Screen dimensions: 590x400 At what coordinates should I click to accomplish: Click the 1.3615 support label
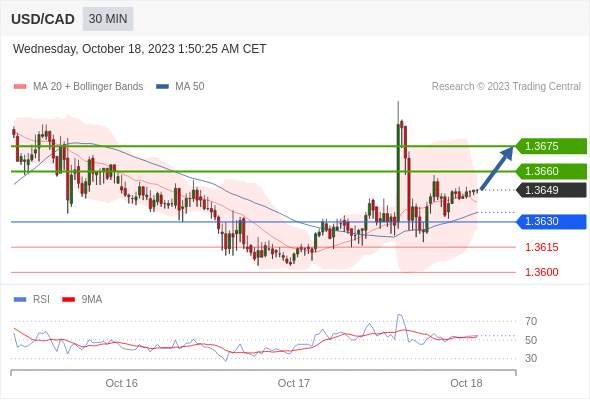click(541, 247)
